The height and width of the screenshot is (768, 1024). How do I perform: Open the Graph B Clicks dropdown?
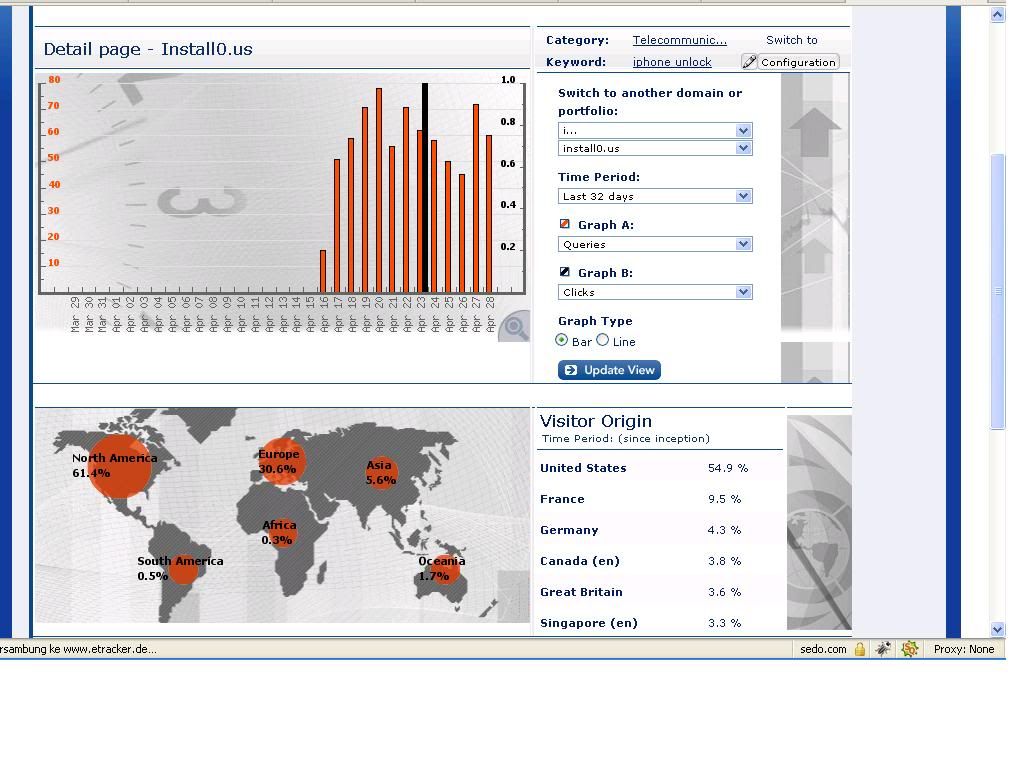(654, 292)
